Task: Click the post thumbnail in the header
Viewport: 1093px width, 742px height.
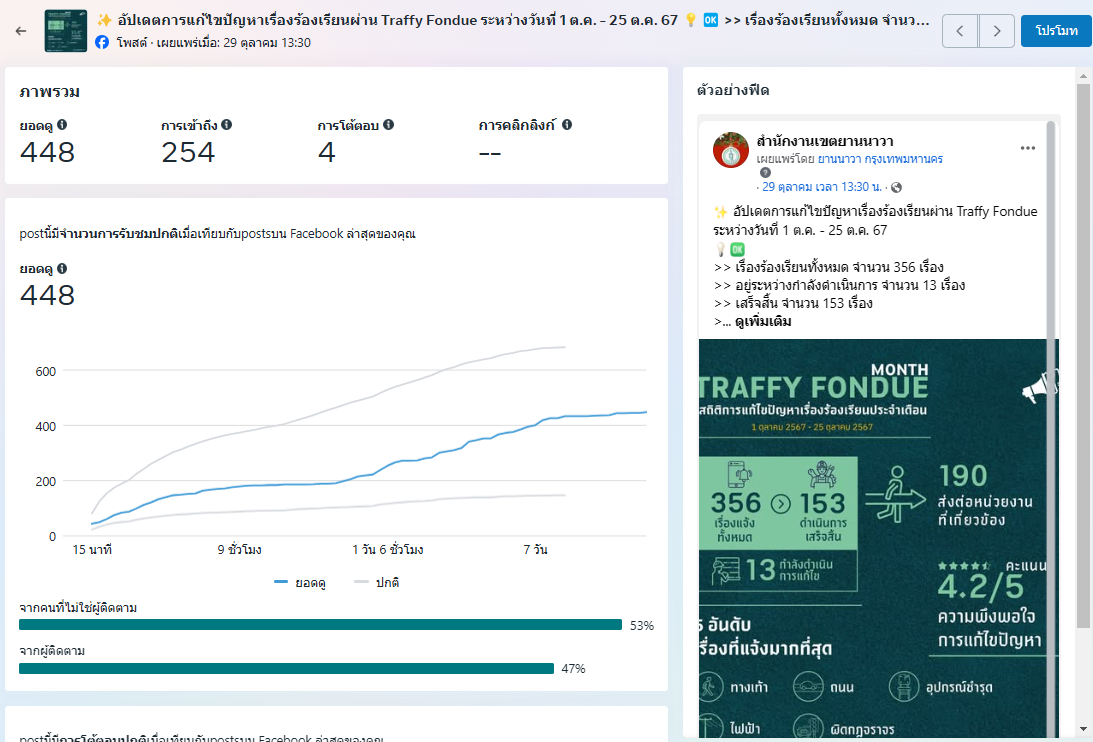Action: click(66, 31)
